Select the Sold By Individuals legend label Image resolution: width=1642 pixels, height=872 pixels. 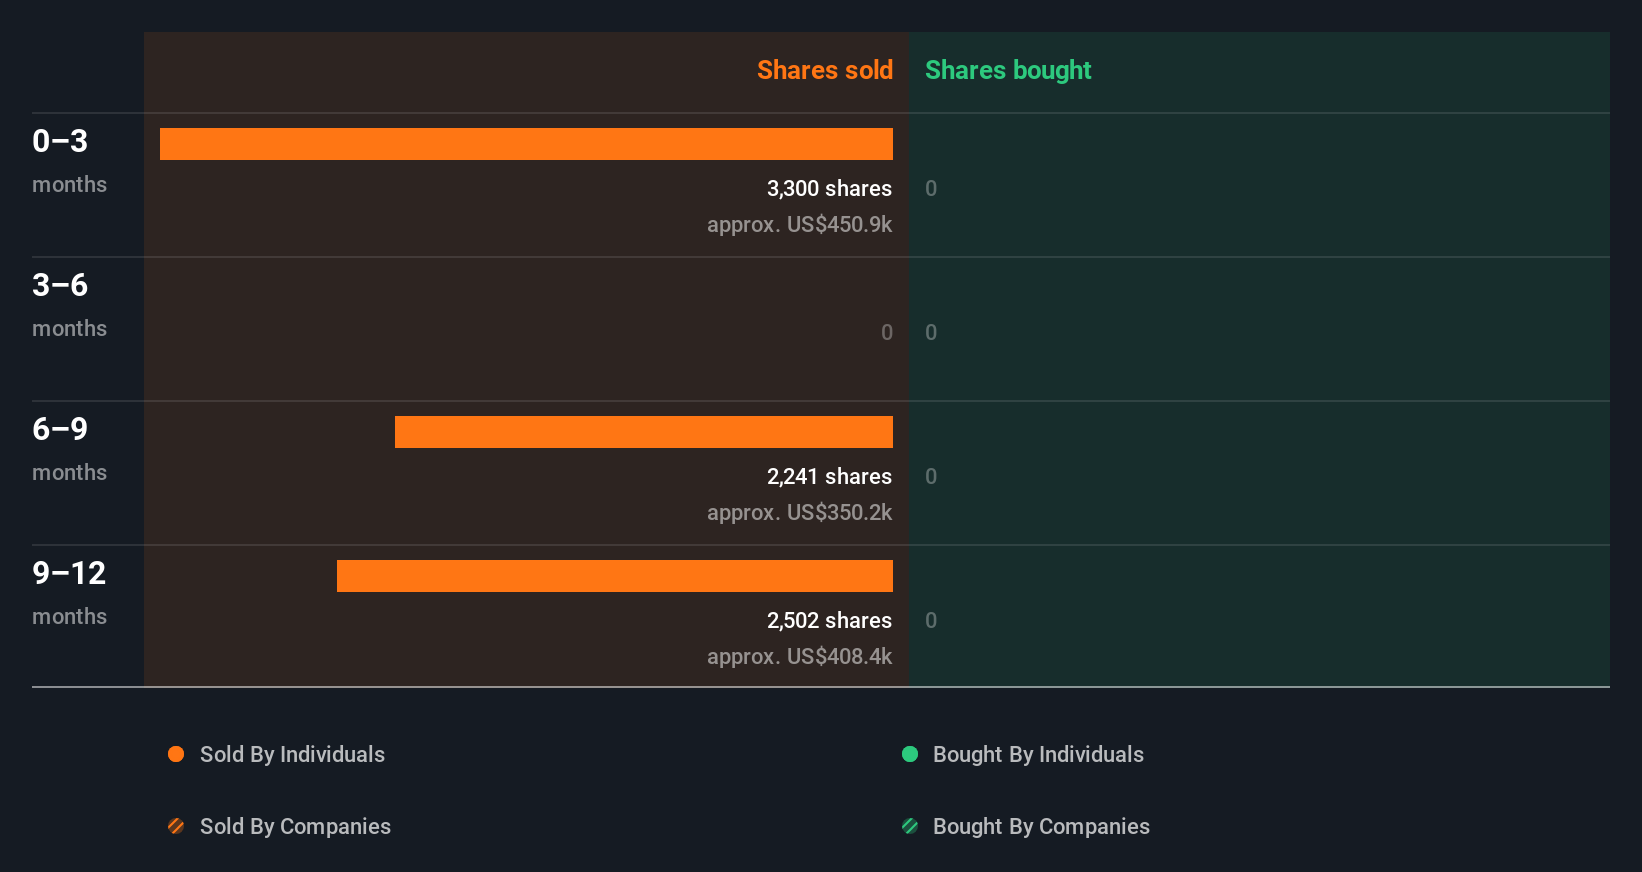coord(292,754)
